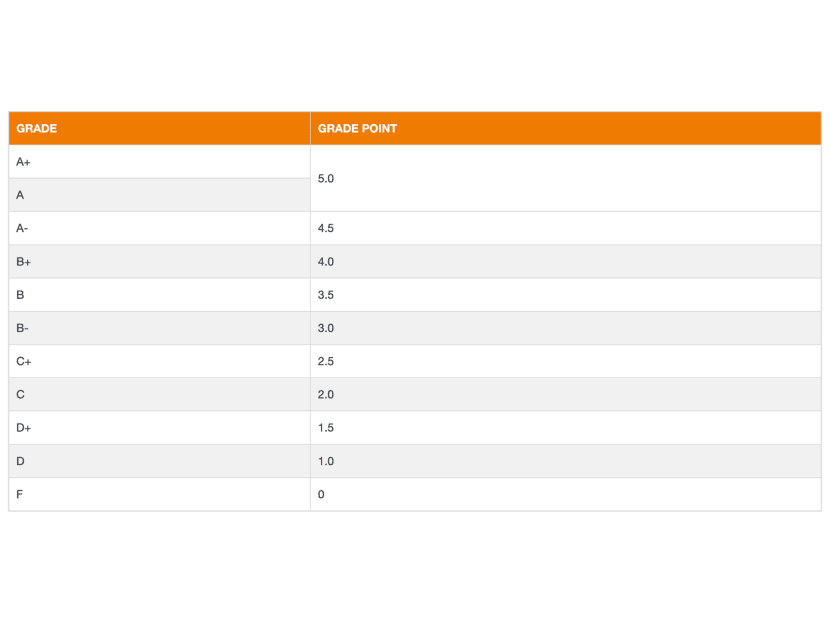Select the A grade cell
This screenshot has width=830, height=622.
click(x=20, y=195)
